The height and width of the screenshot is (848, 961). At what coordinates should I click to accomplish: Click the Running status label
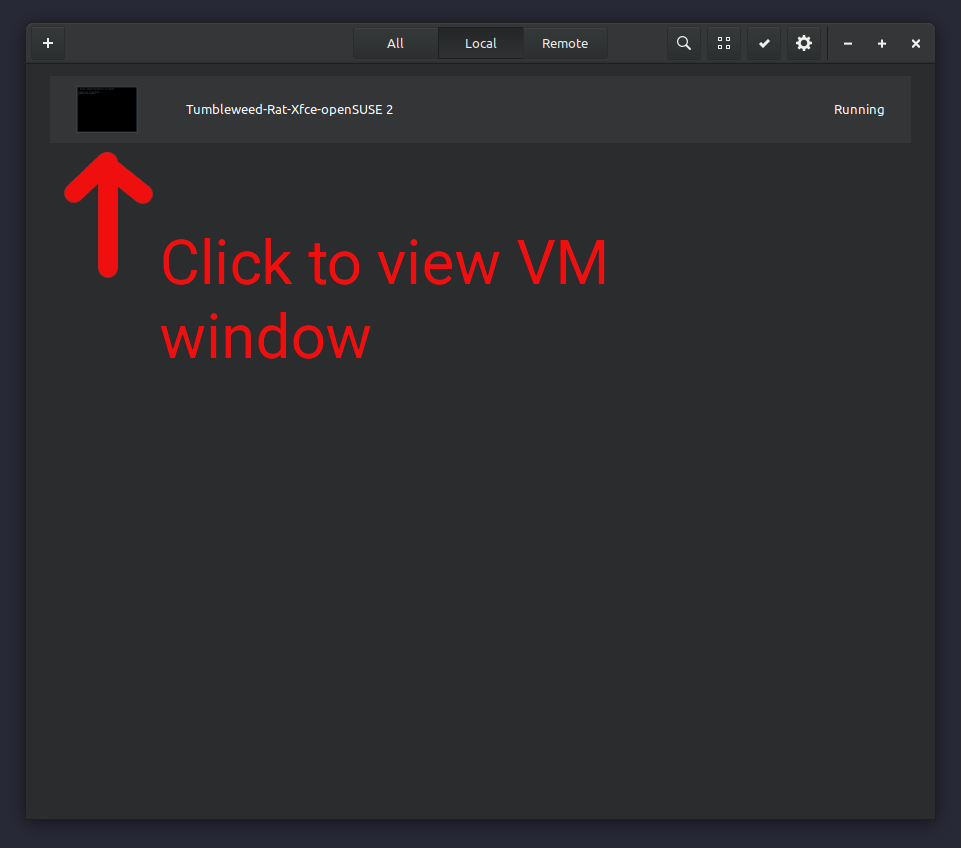click(859, 109)
